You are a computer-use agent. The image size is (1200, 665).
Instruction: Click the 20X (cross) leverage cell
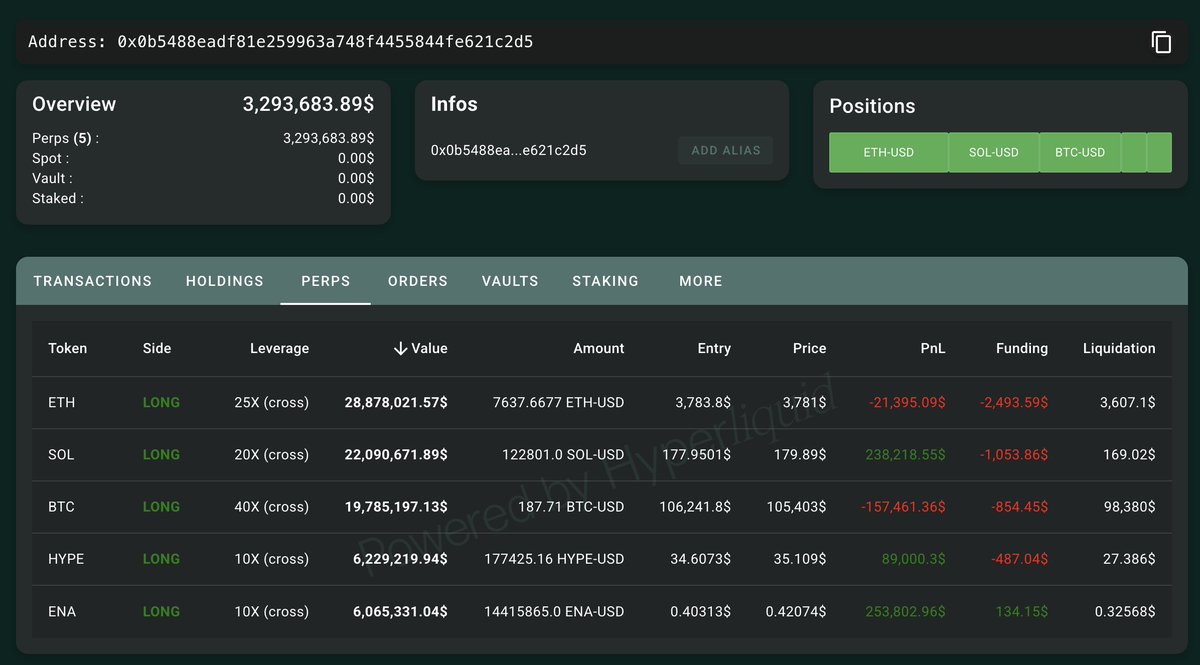(x=272, y=454)
